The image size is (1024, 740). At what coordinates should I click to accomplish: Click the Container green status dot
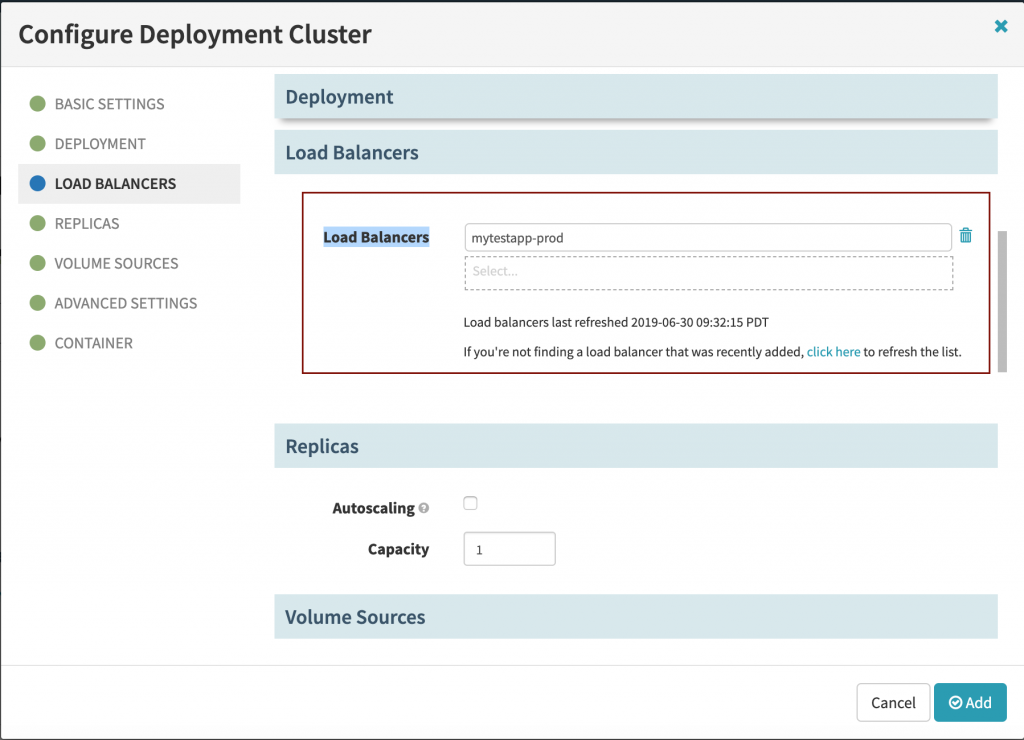38,343
